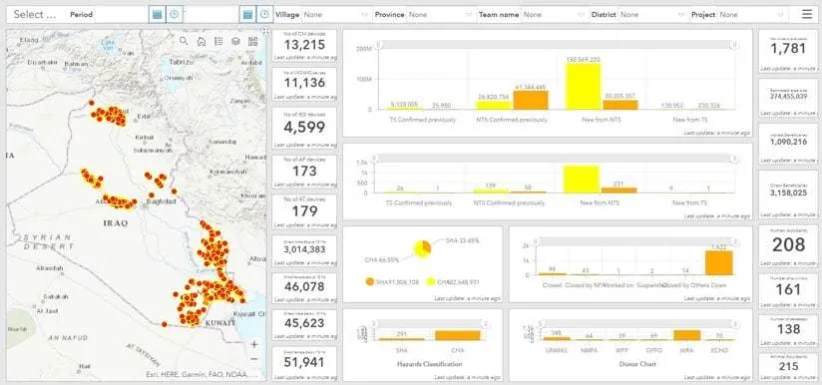Click the WRA bar in Donor Chart
Viewport: 822px width, 385px height.
coord(687,335)
